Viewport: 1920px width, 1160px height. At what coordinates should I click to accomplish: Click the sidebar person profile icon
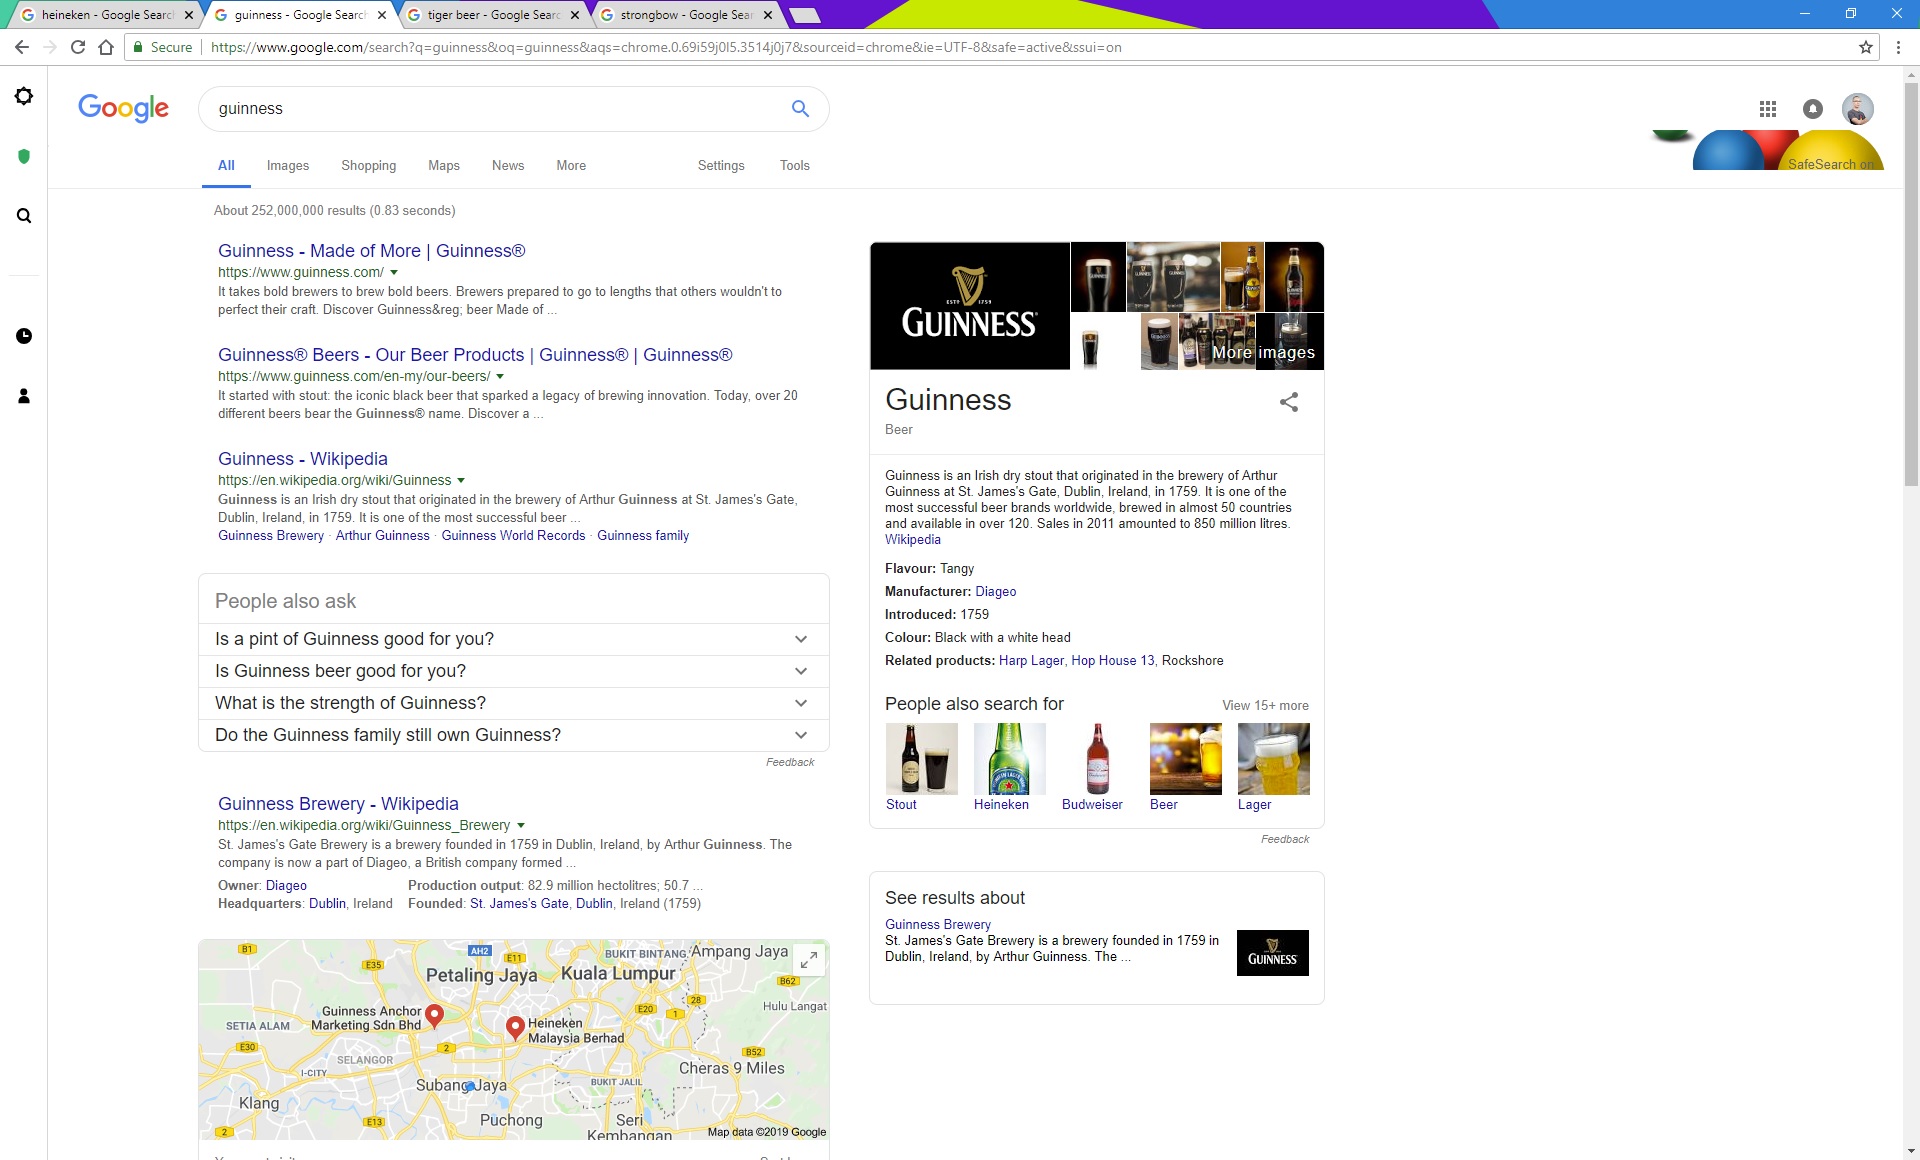point(24,396)
